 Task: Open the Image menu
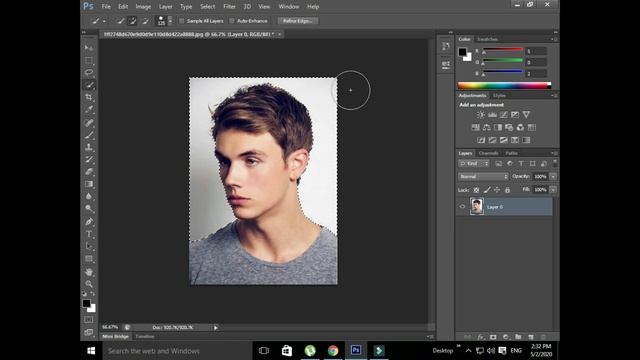143,7
